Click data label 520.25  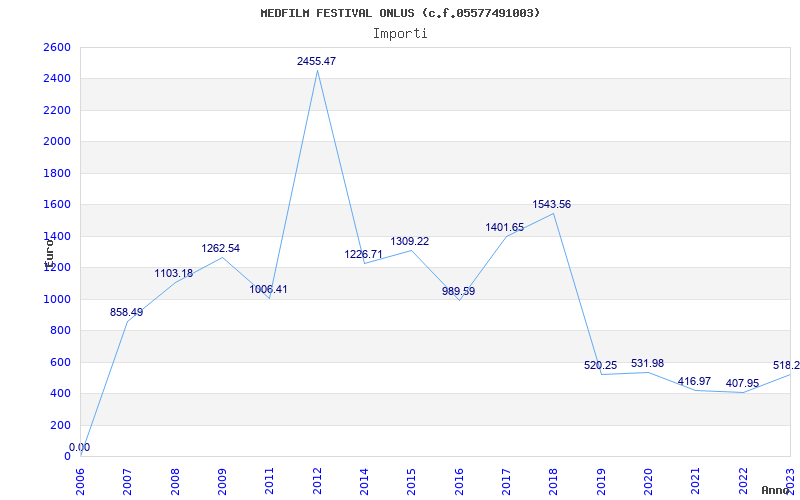[601, 365]
